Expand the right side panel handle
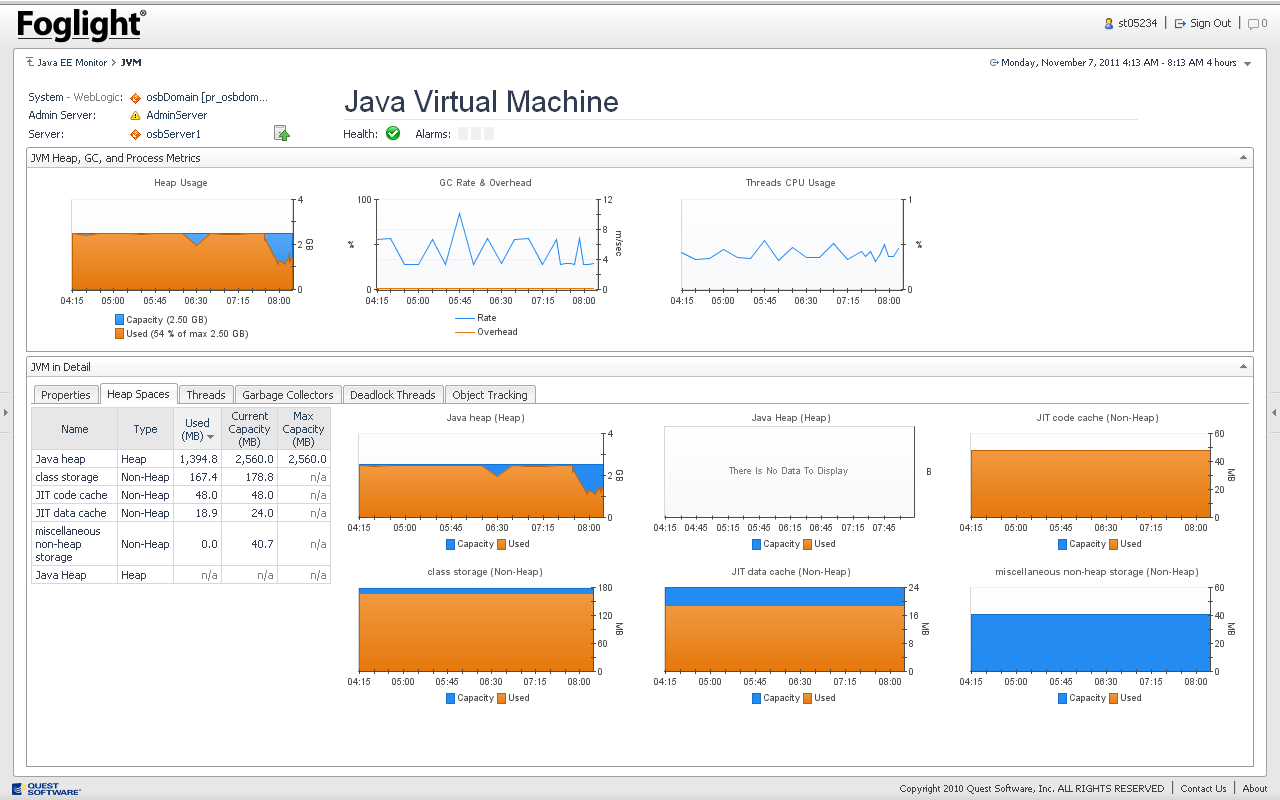Screen dimensions: 1280x800 (1274, 412)
